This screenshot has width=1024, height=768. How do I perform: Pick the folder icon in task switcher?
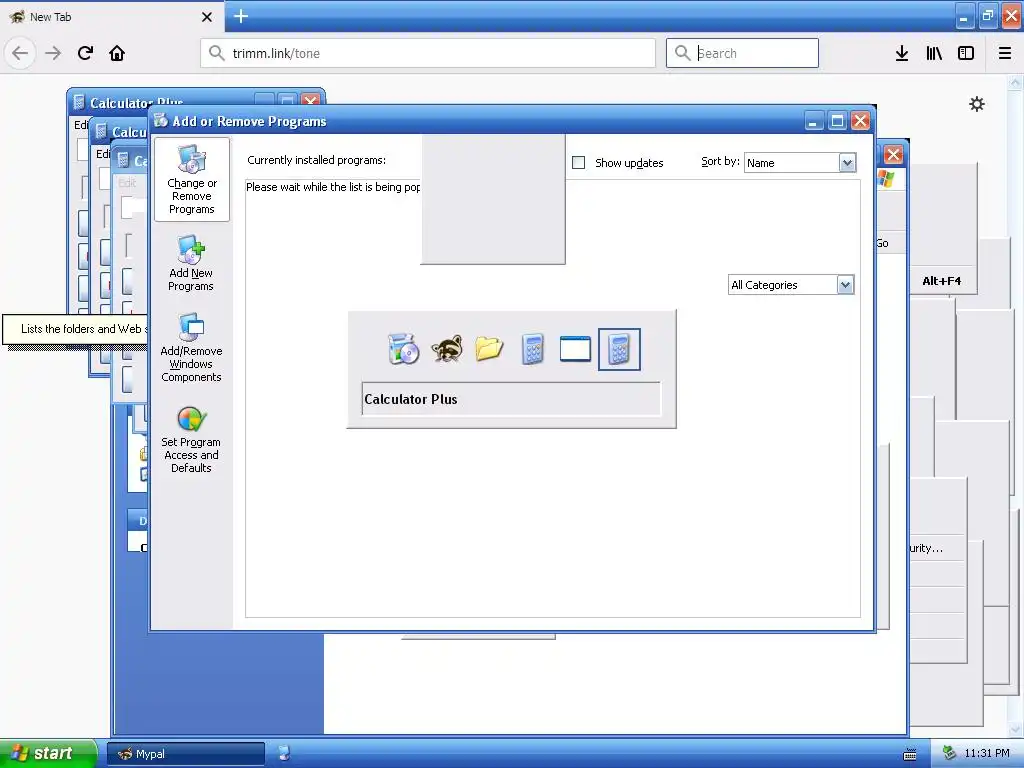click(489, 349)
